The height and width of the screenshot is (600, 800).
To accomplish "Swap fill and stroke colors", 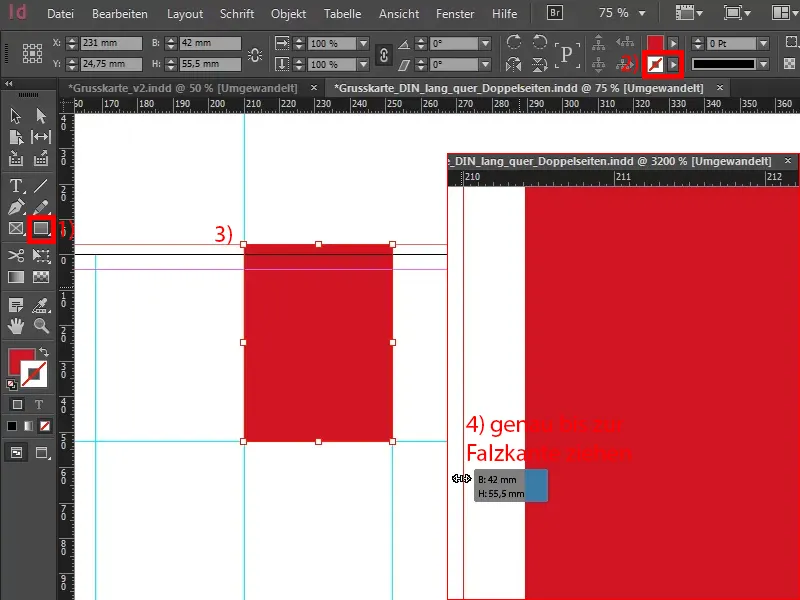I will tap(44, 352).
